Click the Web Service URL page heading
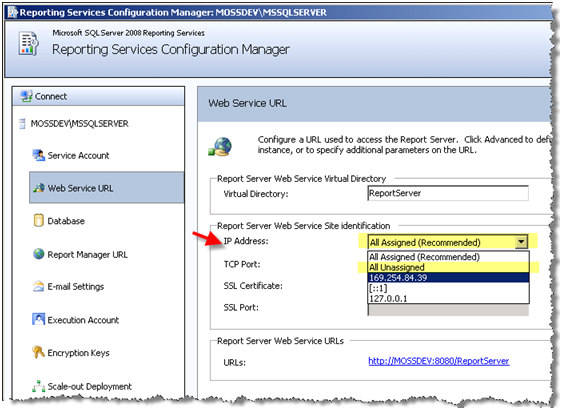This screenshot has width=562, height=410. (x=247, y=103)
